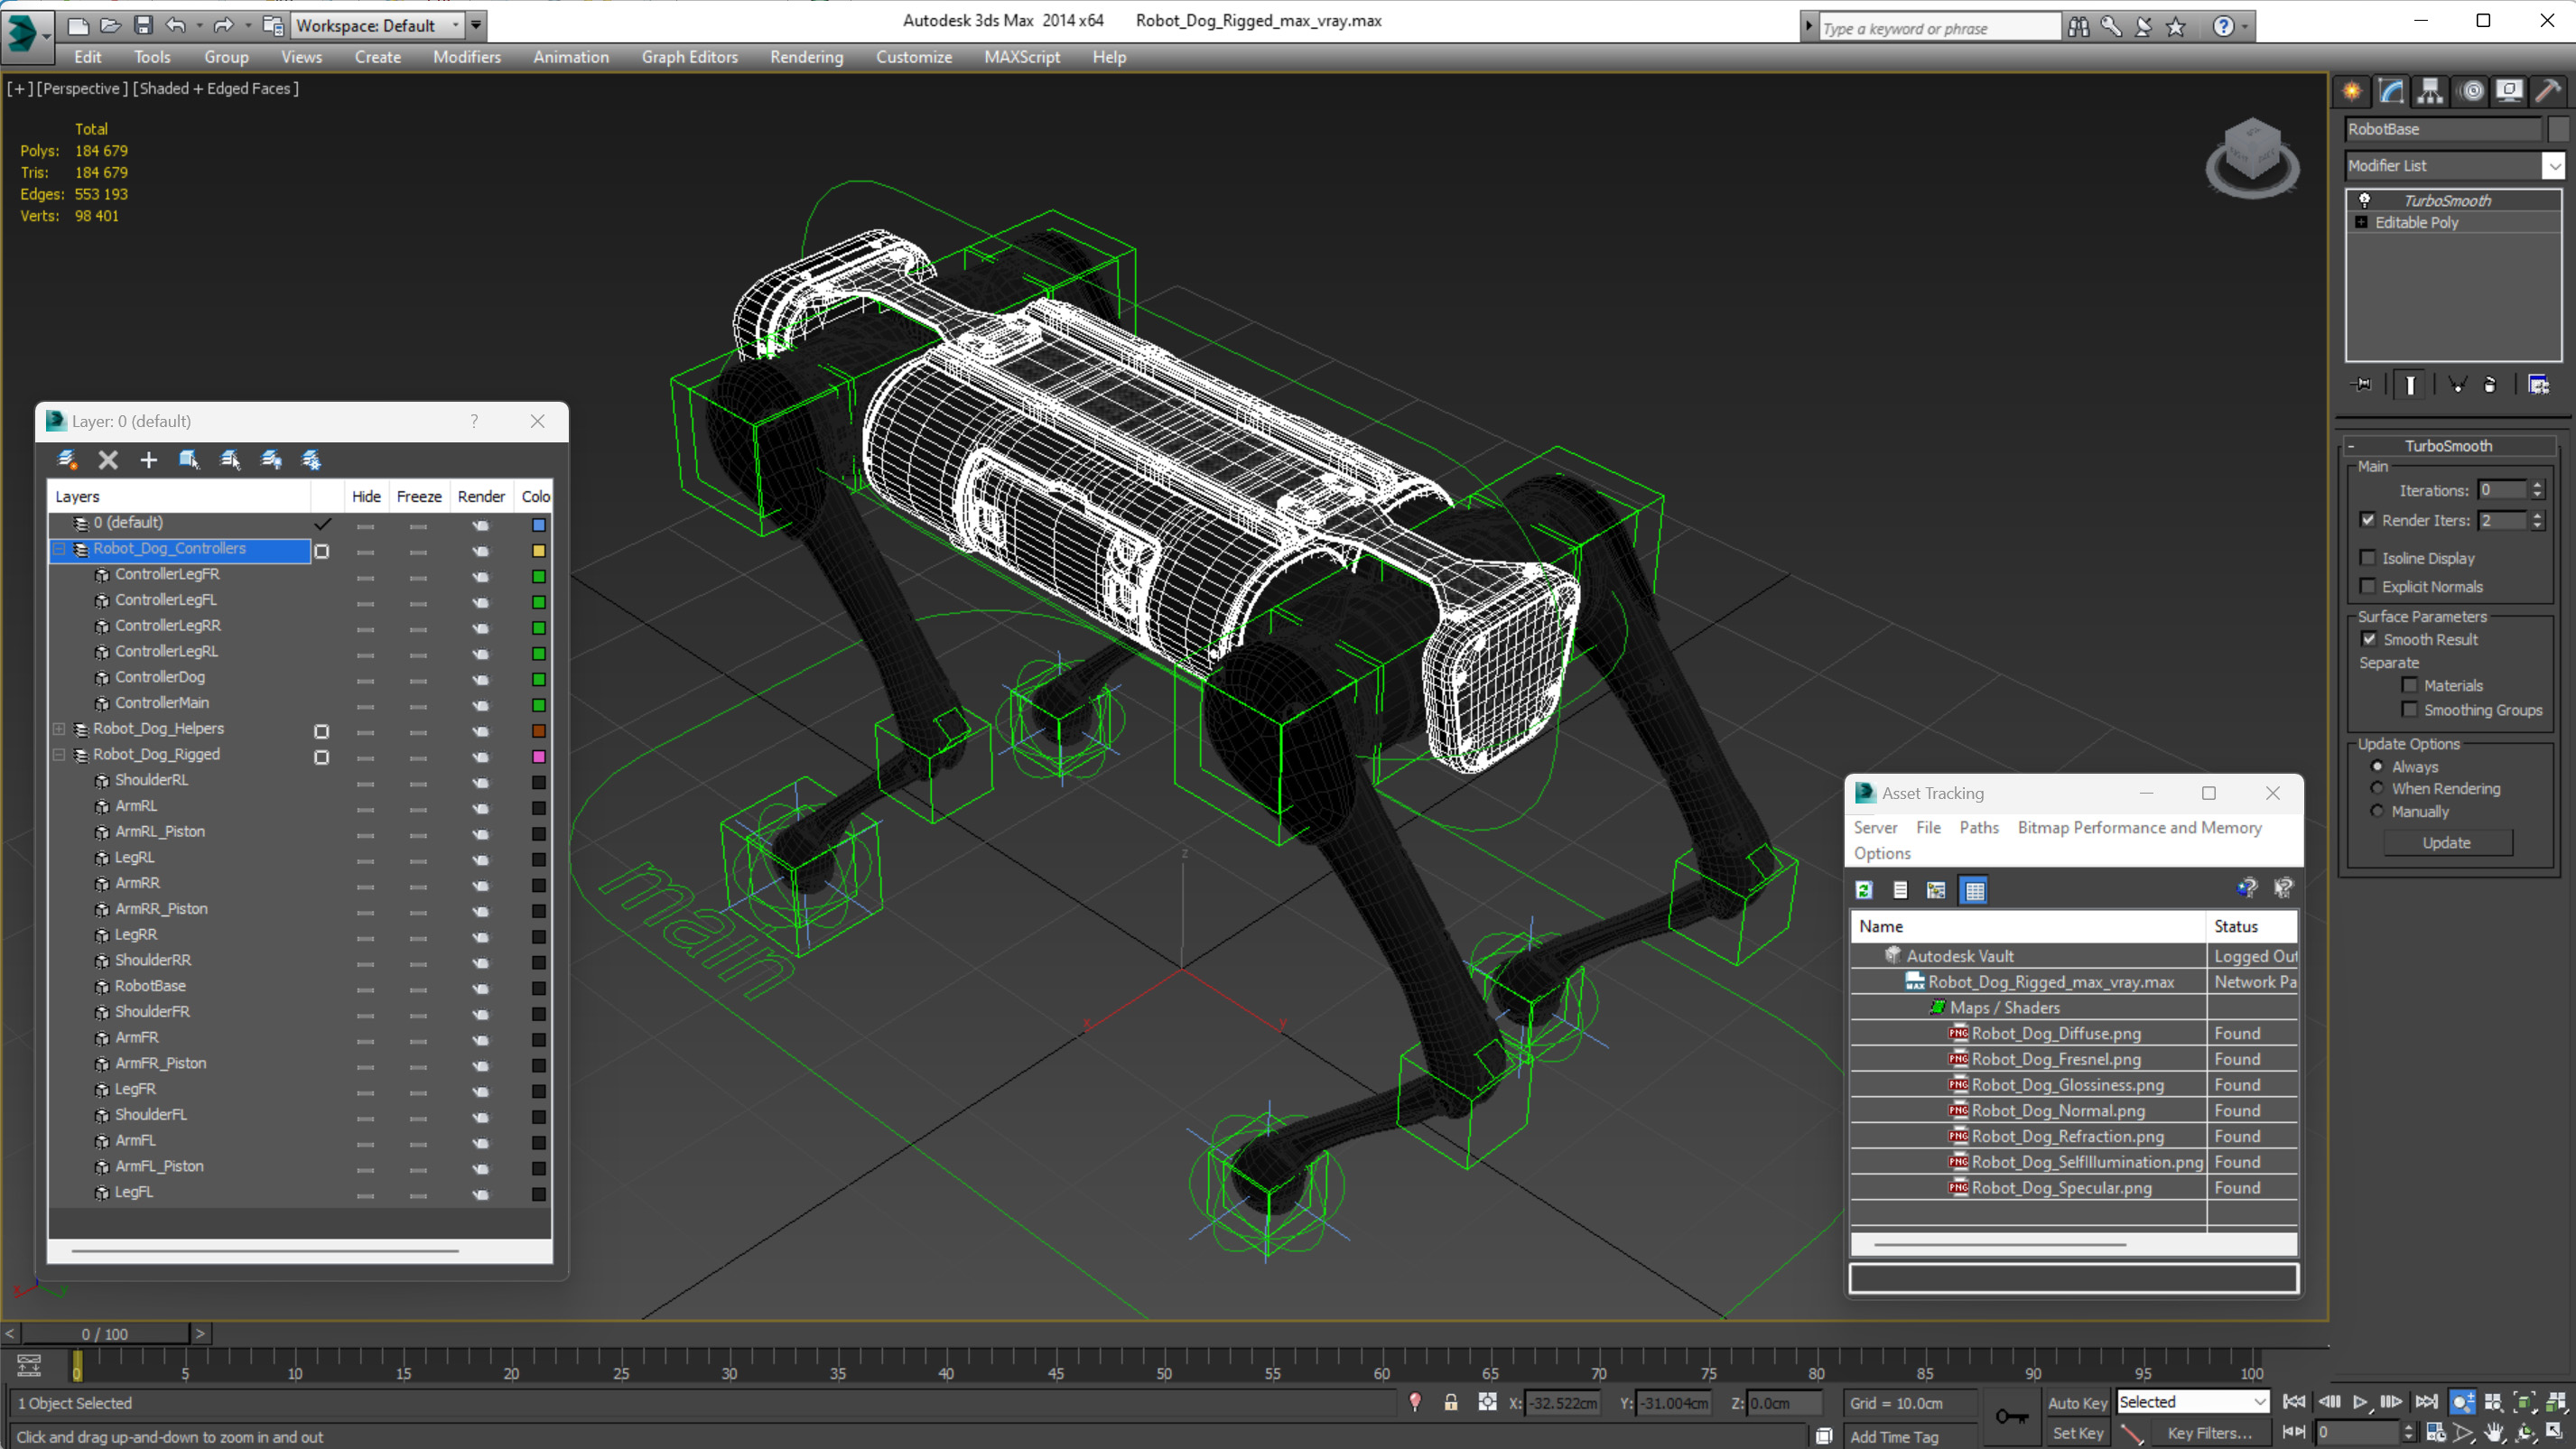Toggle visibility for Robot_Dog_Controllers layer

pos(367,549)
